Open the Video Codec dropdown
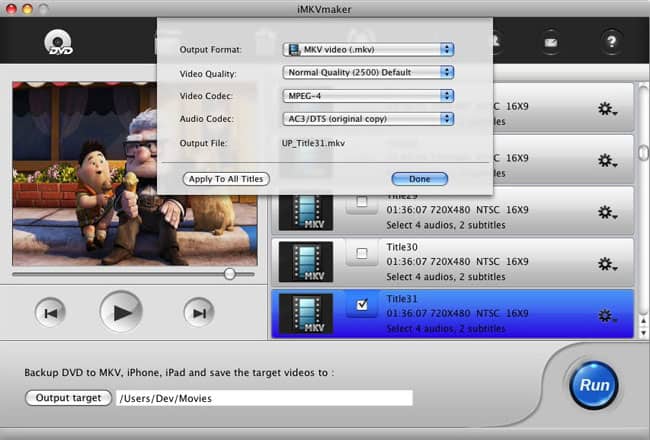 tap(368, 96)
